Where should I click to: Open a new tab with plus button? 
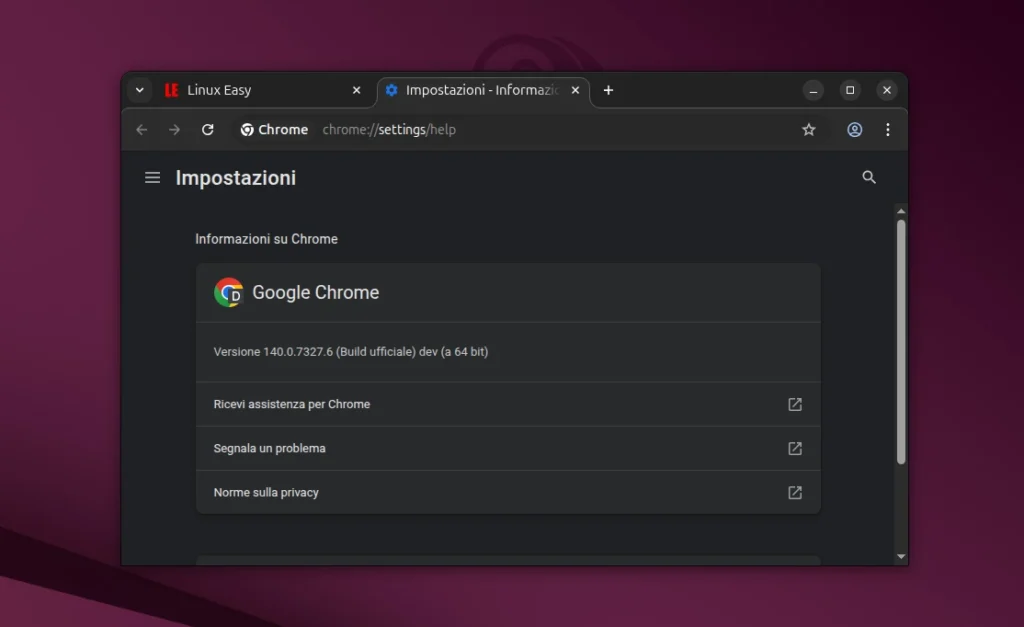[x=608, y=90]
